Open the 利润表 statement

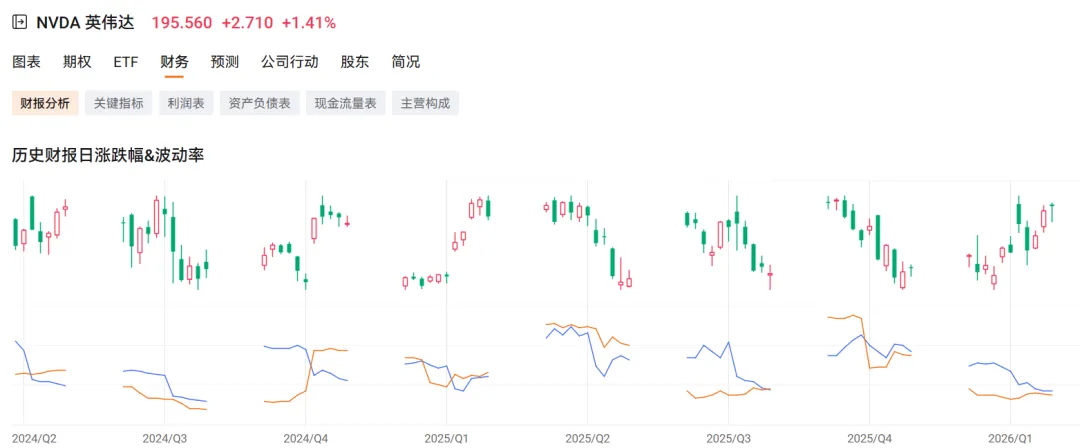click(185, 103)
